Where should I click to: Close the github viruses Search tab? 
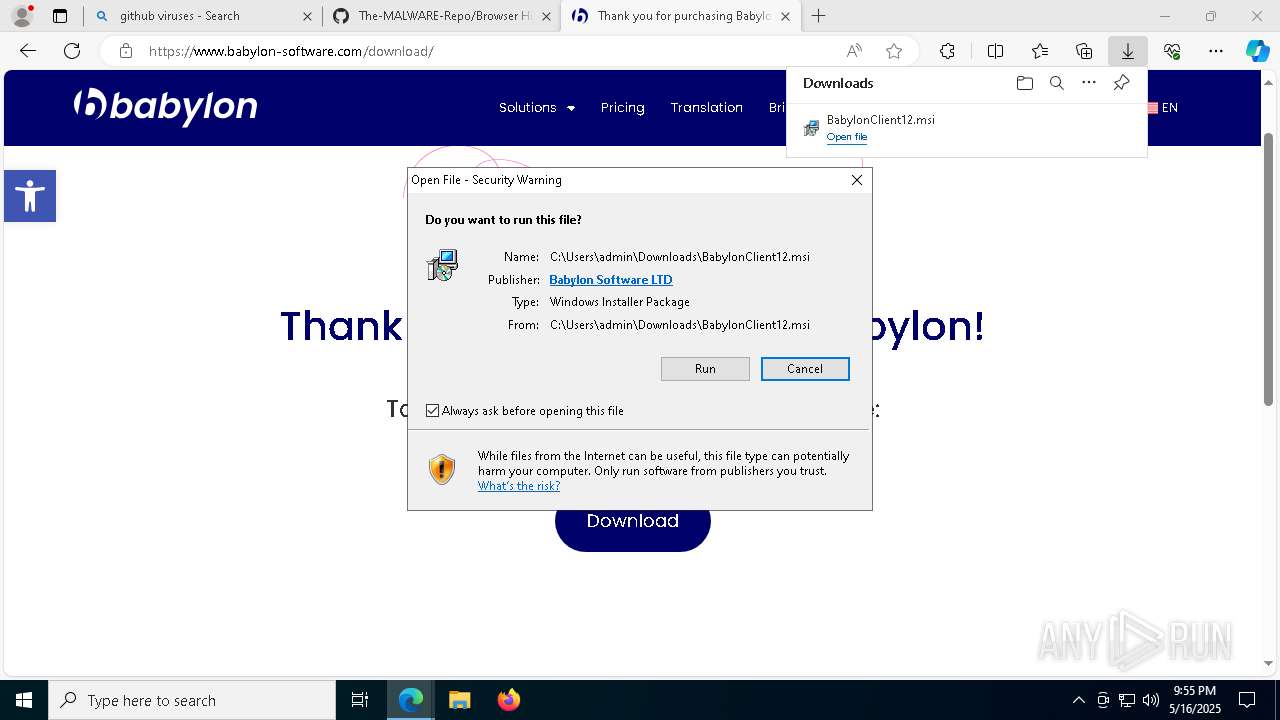click(x=307, y=16)
